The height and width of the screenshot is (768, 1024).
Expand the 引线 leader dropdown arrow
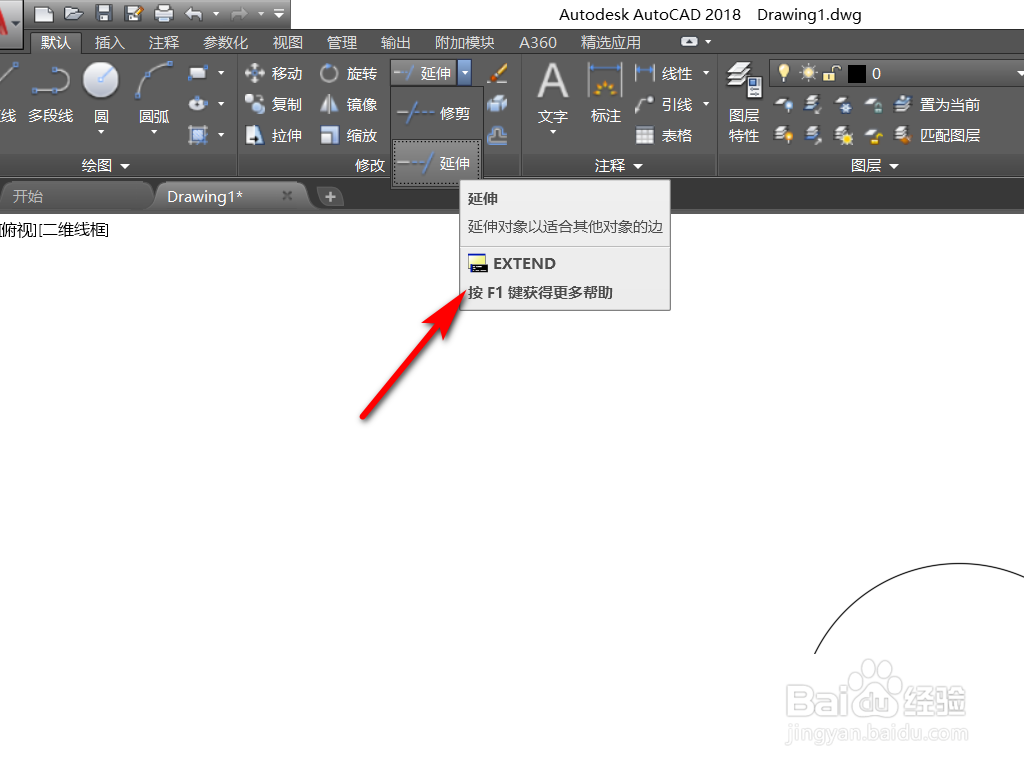pos(706,104)
